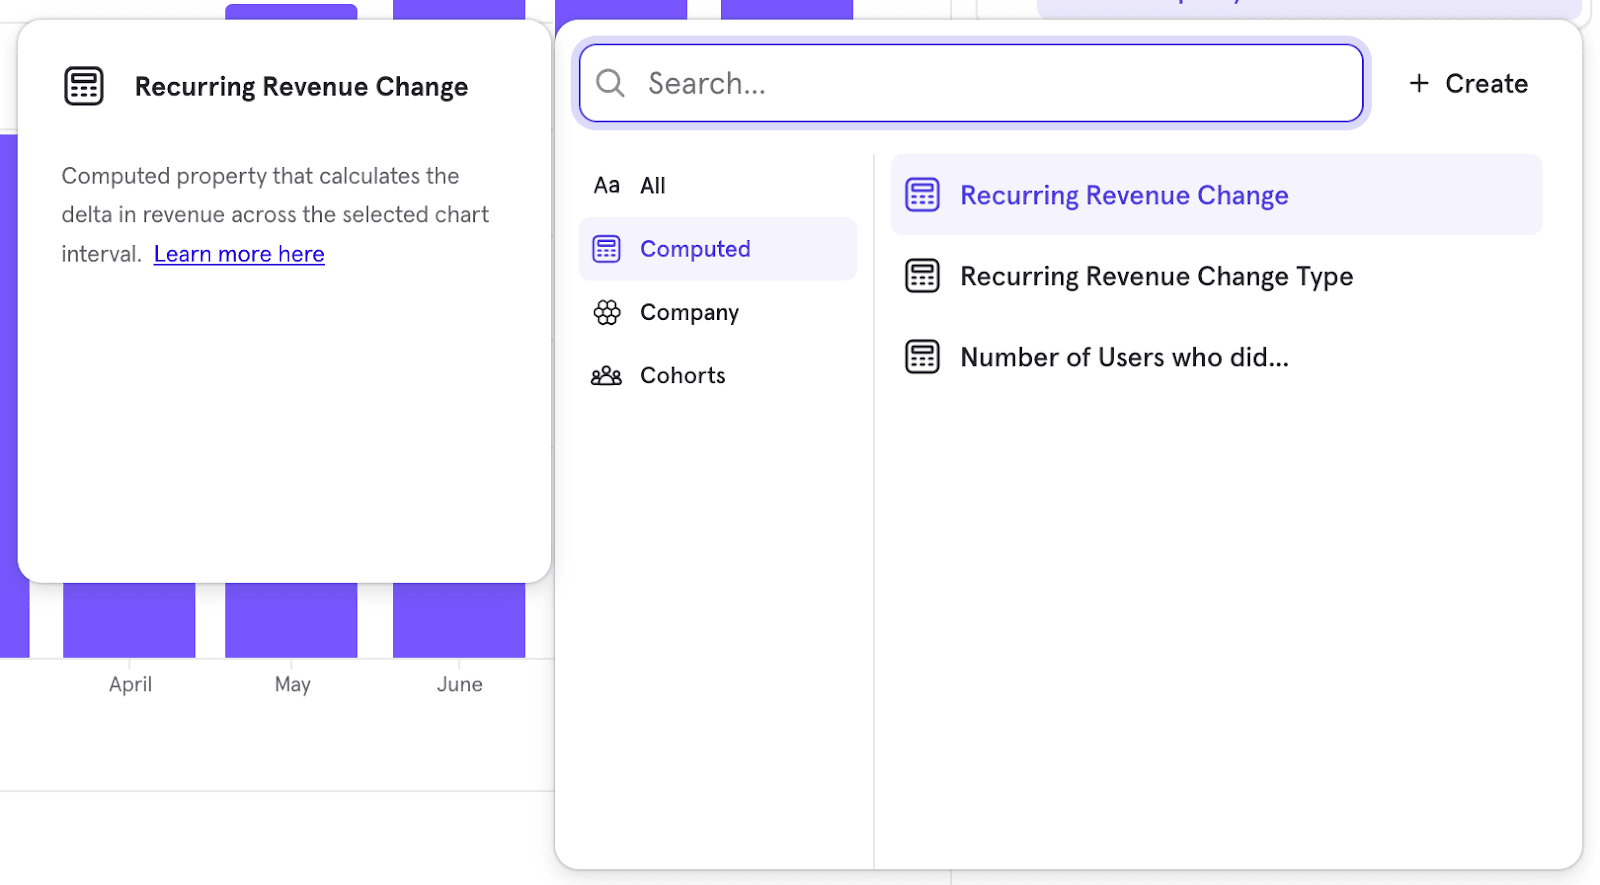Focus the Search input field
This screenshot has width=1600, height=885.
pos(990,83)
